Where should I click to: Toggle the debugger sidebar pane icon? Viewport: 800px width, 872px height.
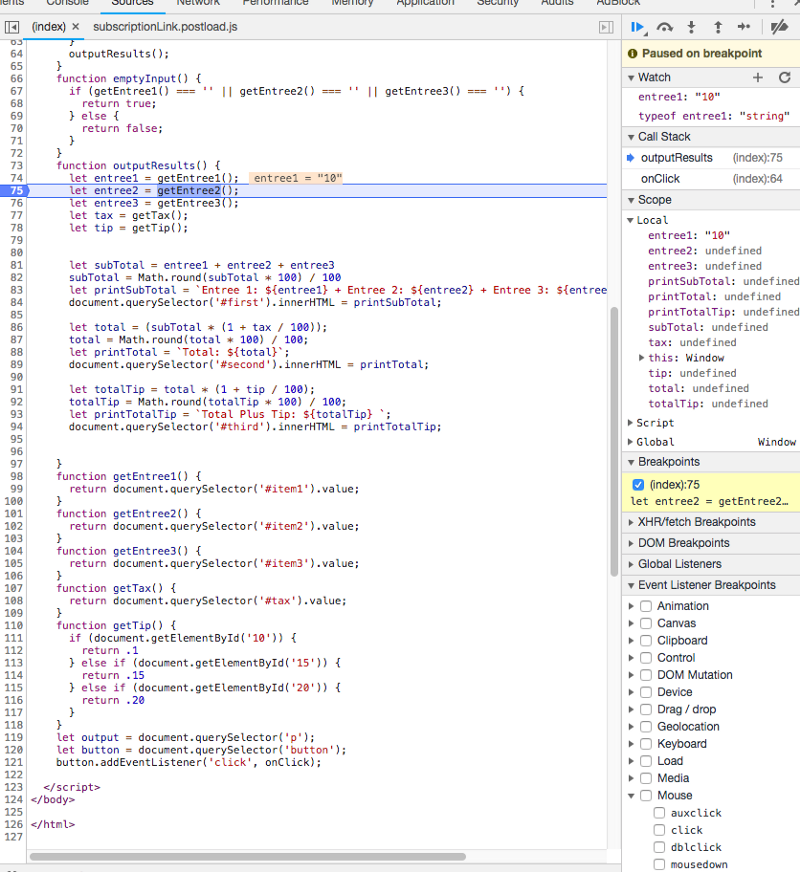(606, 26)
